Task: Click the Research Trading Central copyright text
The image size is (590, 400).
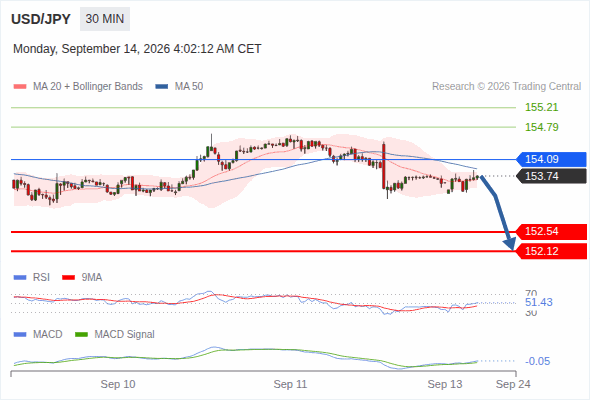Action: click(506, 87)
